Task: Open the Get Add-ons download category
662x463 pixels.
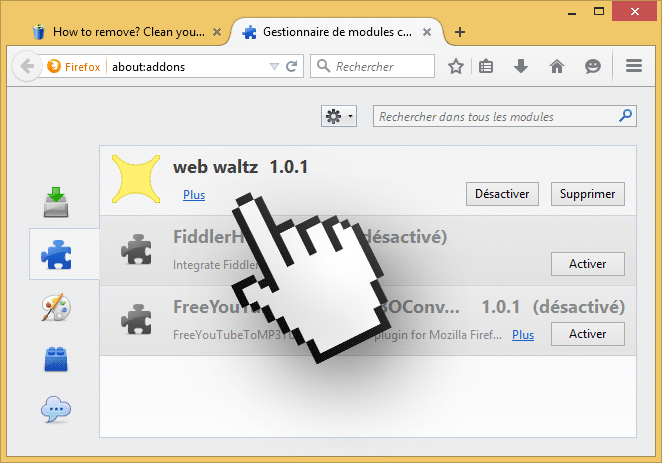Action: tap(56, 203)
